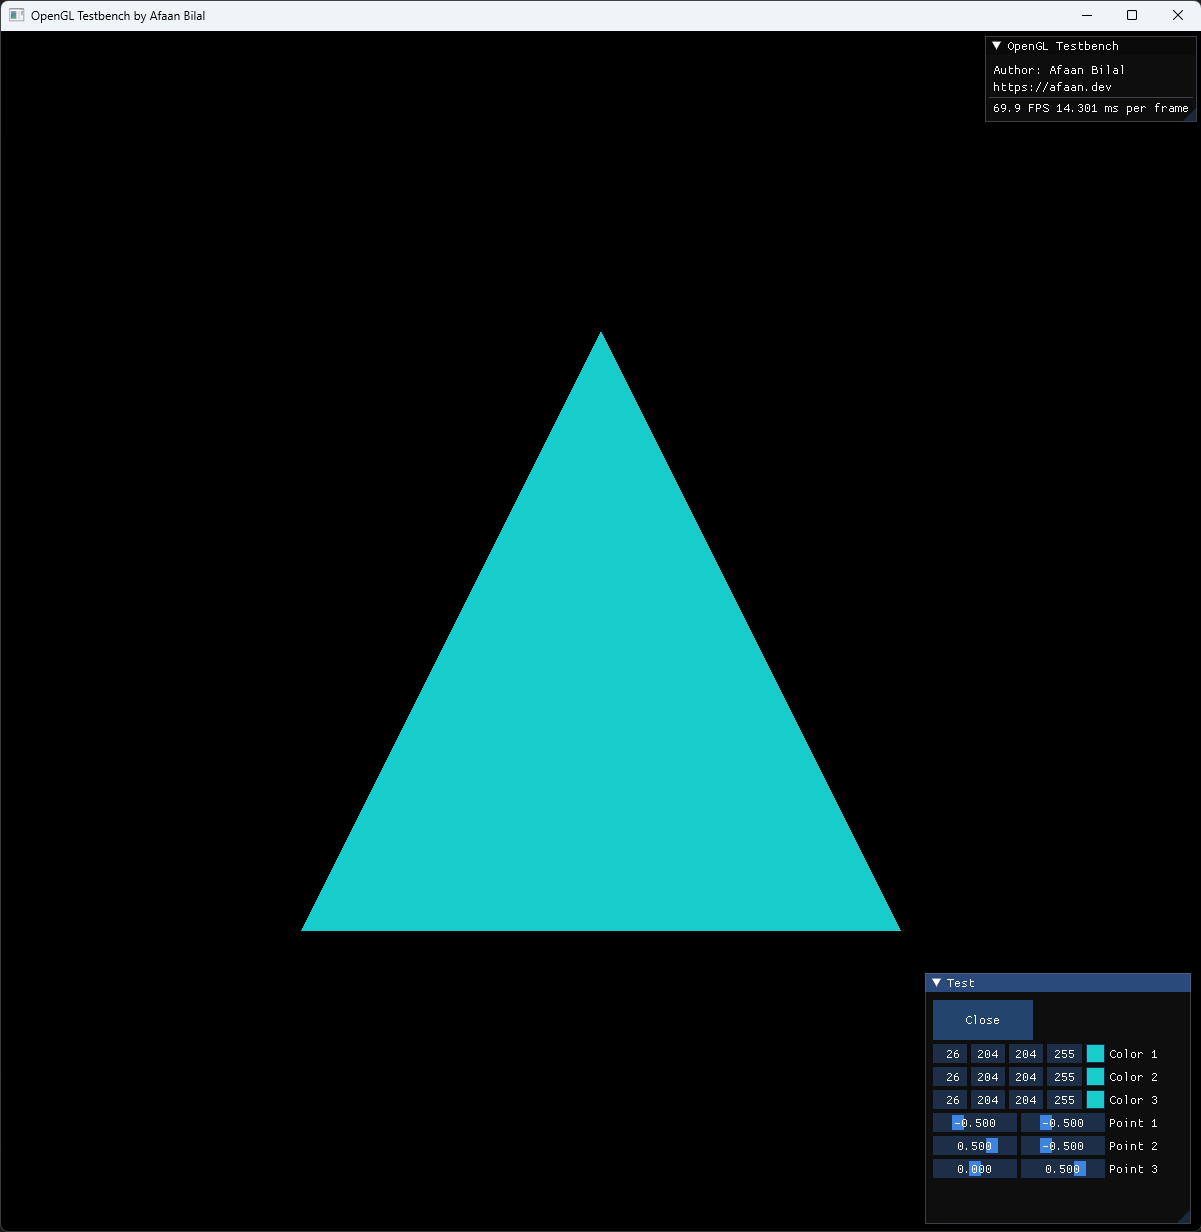This screenshot has height=1232, width=1201.
Task: Open the Color 3 swatch picker
Action: pos(1095,1100)
